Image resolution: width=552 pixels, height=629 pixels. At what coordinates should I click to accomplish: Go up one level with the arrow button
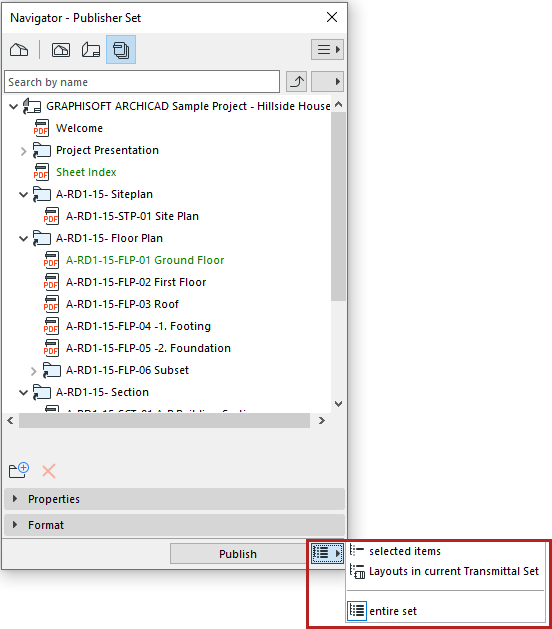(296, 82)
